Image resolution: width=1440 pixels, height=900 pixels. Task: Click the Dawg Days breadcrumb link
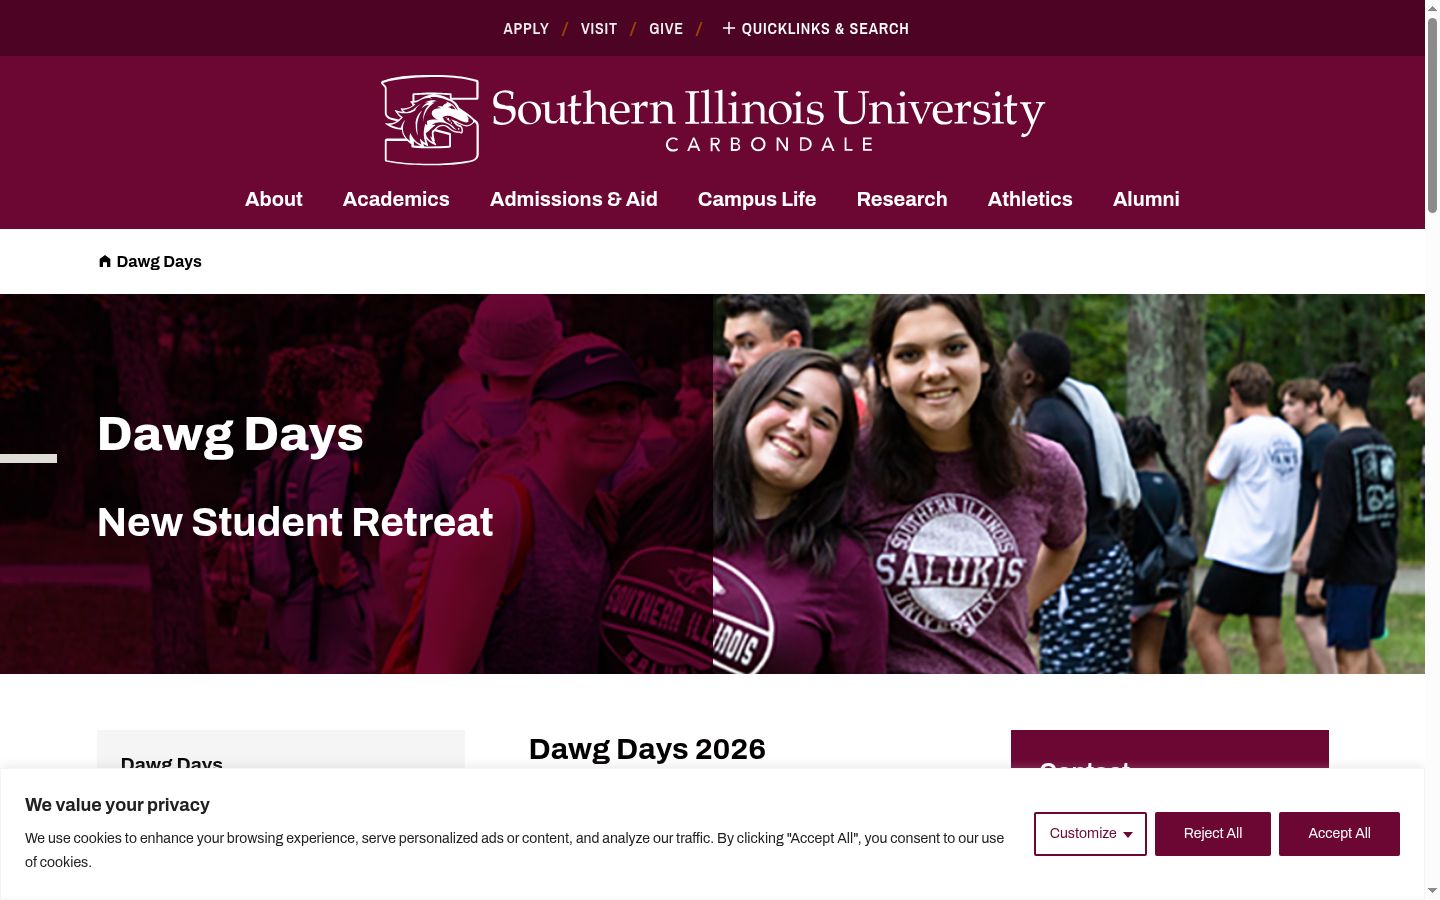(x=159, y=261)
